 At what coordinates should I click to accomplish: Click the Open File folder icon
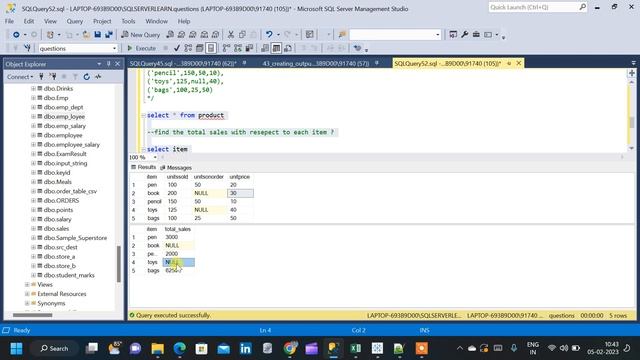(x=86, y=35)
